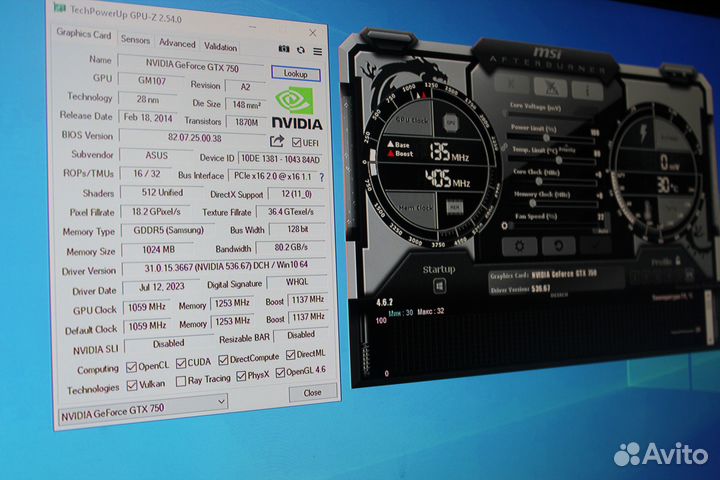This screenshot has width=720, height=480.
Task: Click the lightning bolt voltage icon
Action: tap(643, 133)
